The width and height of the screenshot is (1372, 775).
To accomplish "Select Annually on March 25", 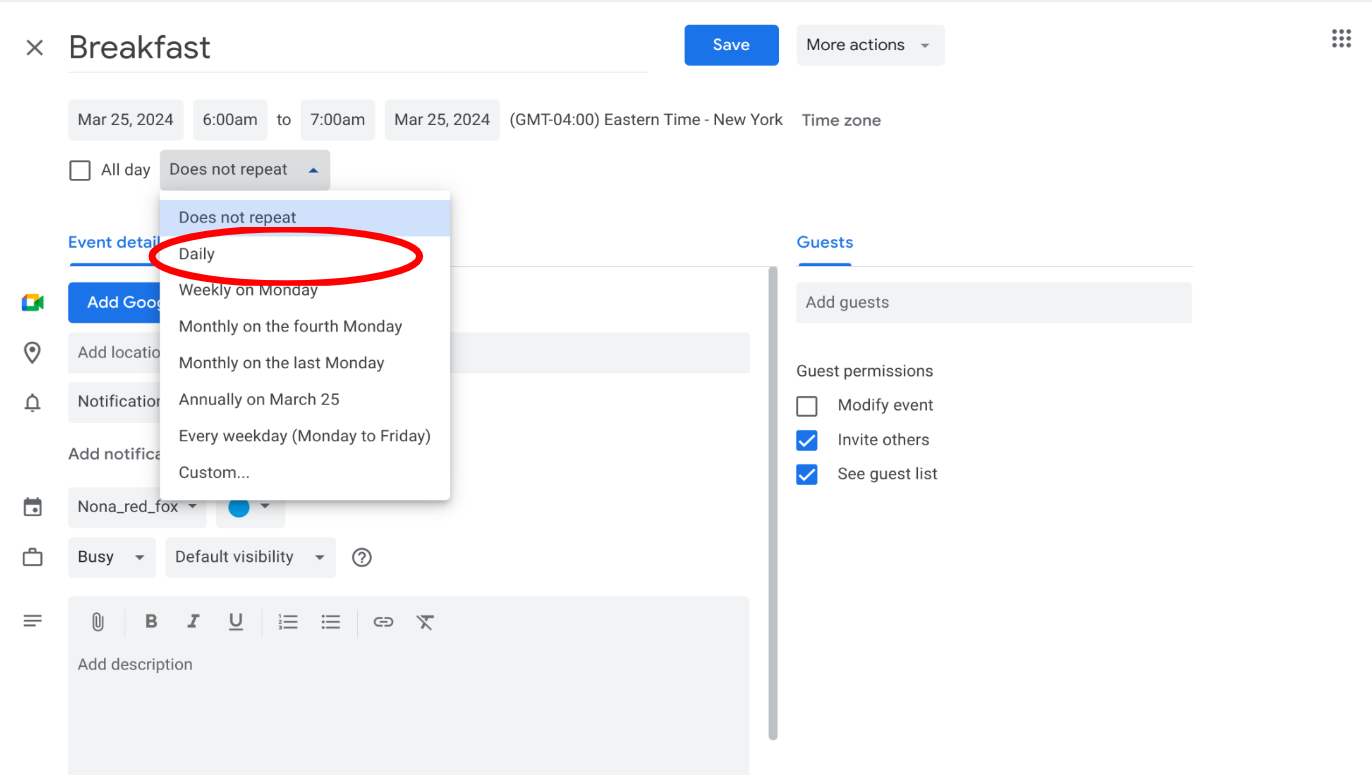I will click(305, 400).
